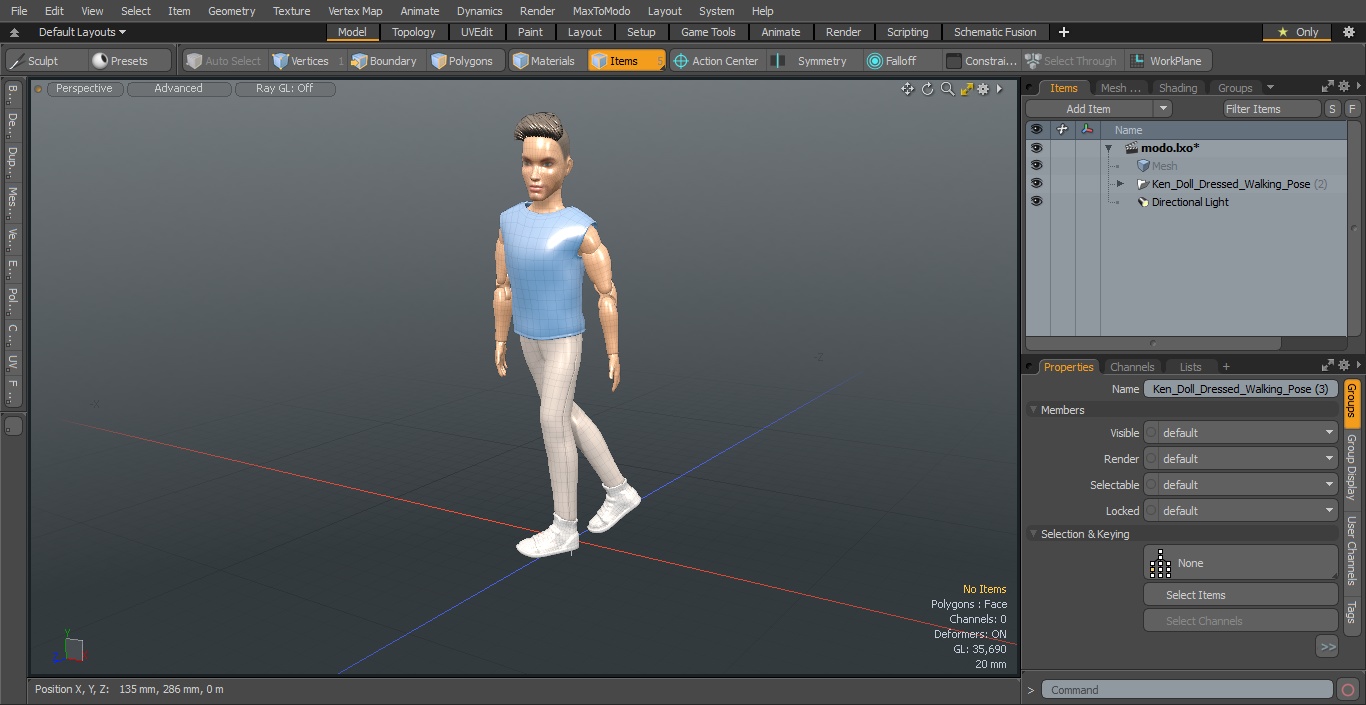Open the Selectable default dropdown

[x=1240, y=485]
